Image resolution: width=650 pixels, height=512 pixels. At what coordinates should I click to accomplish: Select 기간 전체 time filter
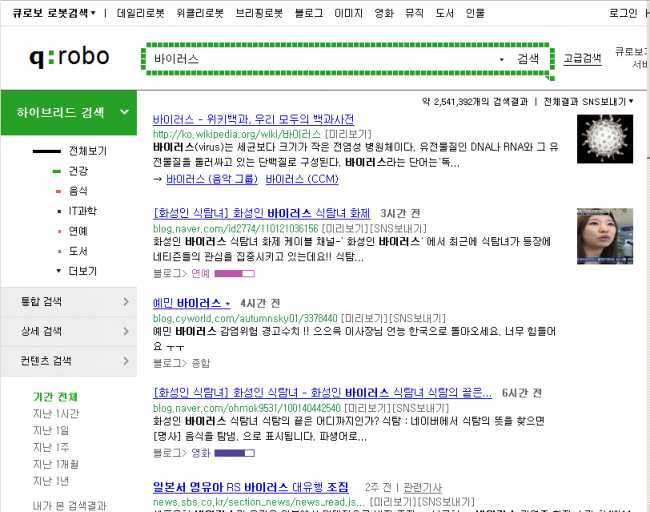(x=55, y=397)
